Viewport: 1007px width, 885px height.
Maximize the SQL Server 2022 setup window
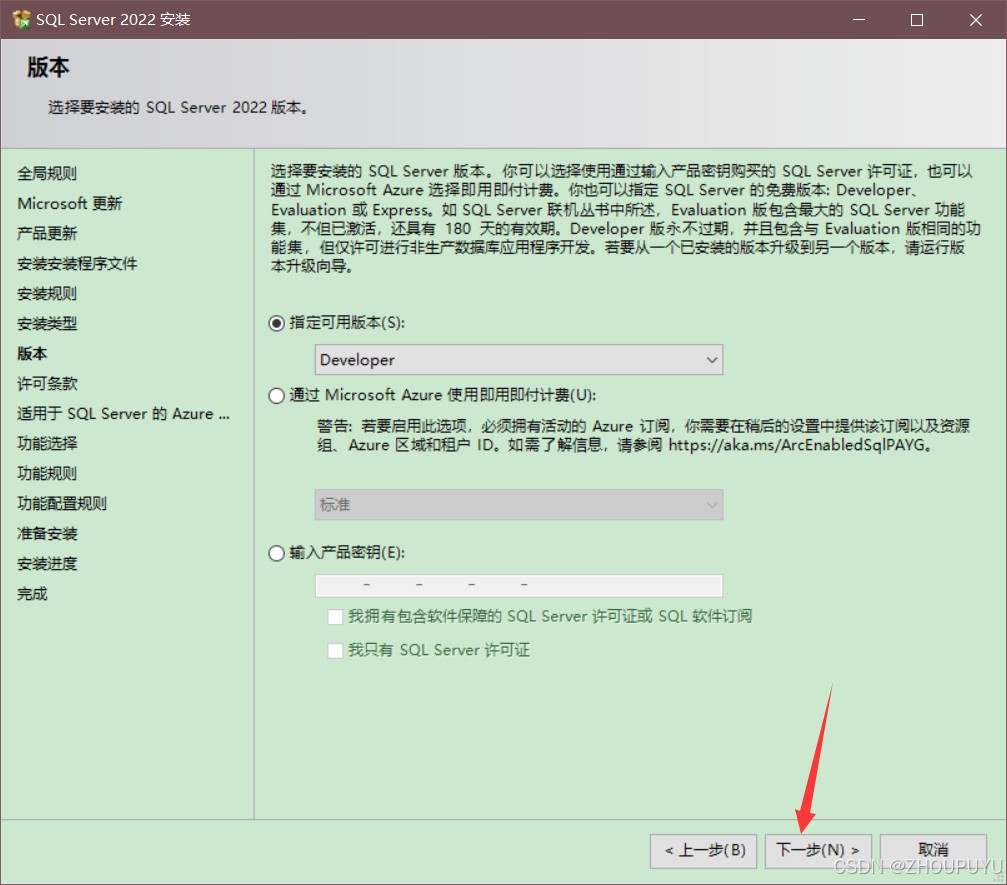click(x=917, y=19)
